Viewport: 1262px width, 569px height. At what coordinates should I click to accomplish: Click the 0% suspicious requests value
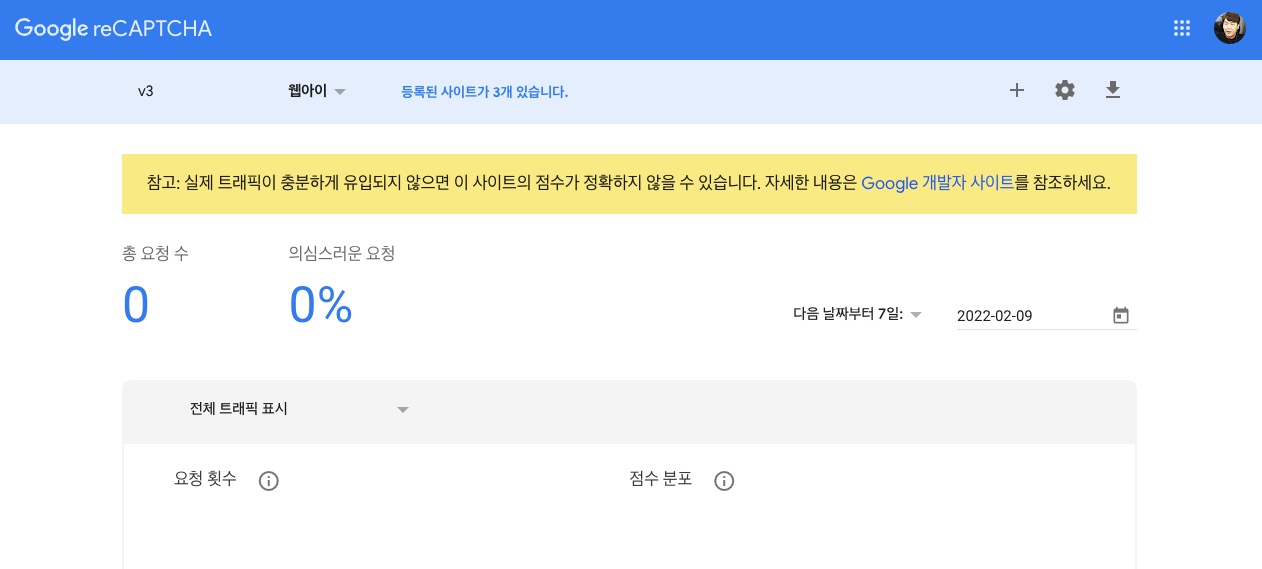click(321, 305)
